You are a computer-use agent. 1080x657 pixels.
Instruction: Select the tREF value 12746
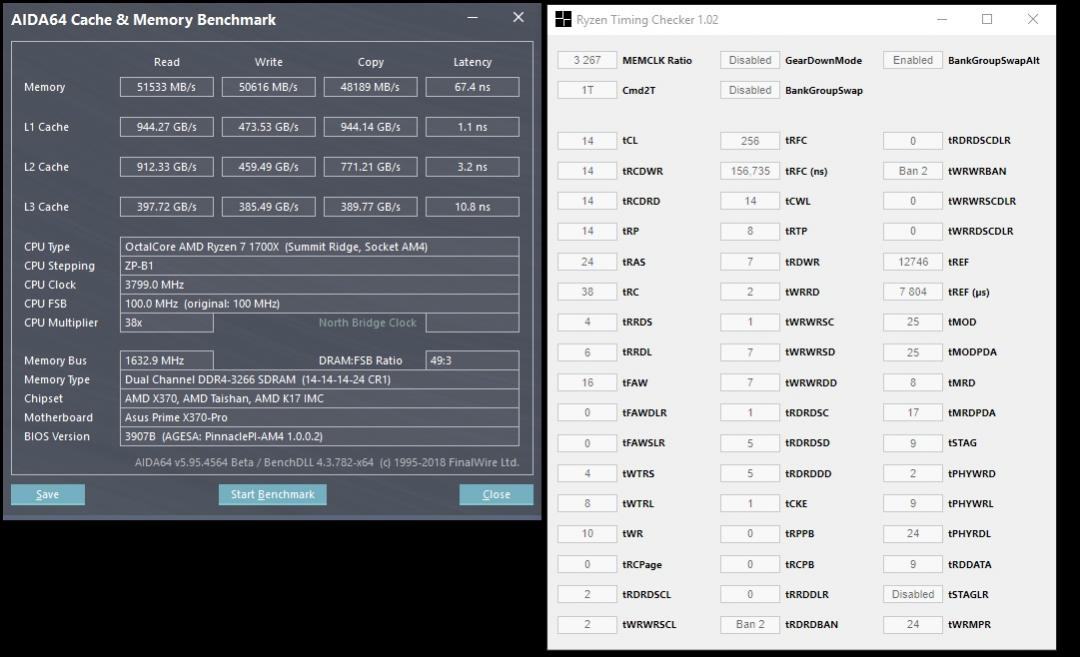[913, 262]
